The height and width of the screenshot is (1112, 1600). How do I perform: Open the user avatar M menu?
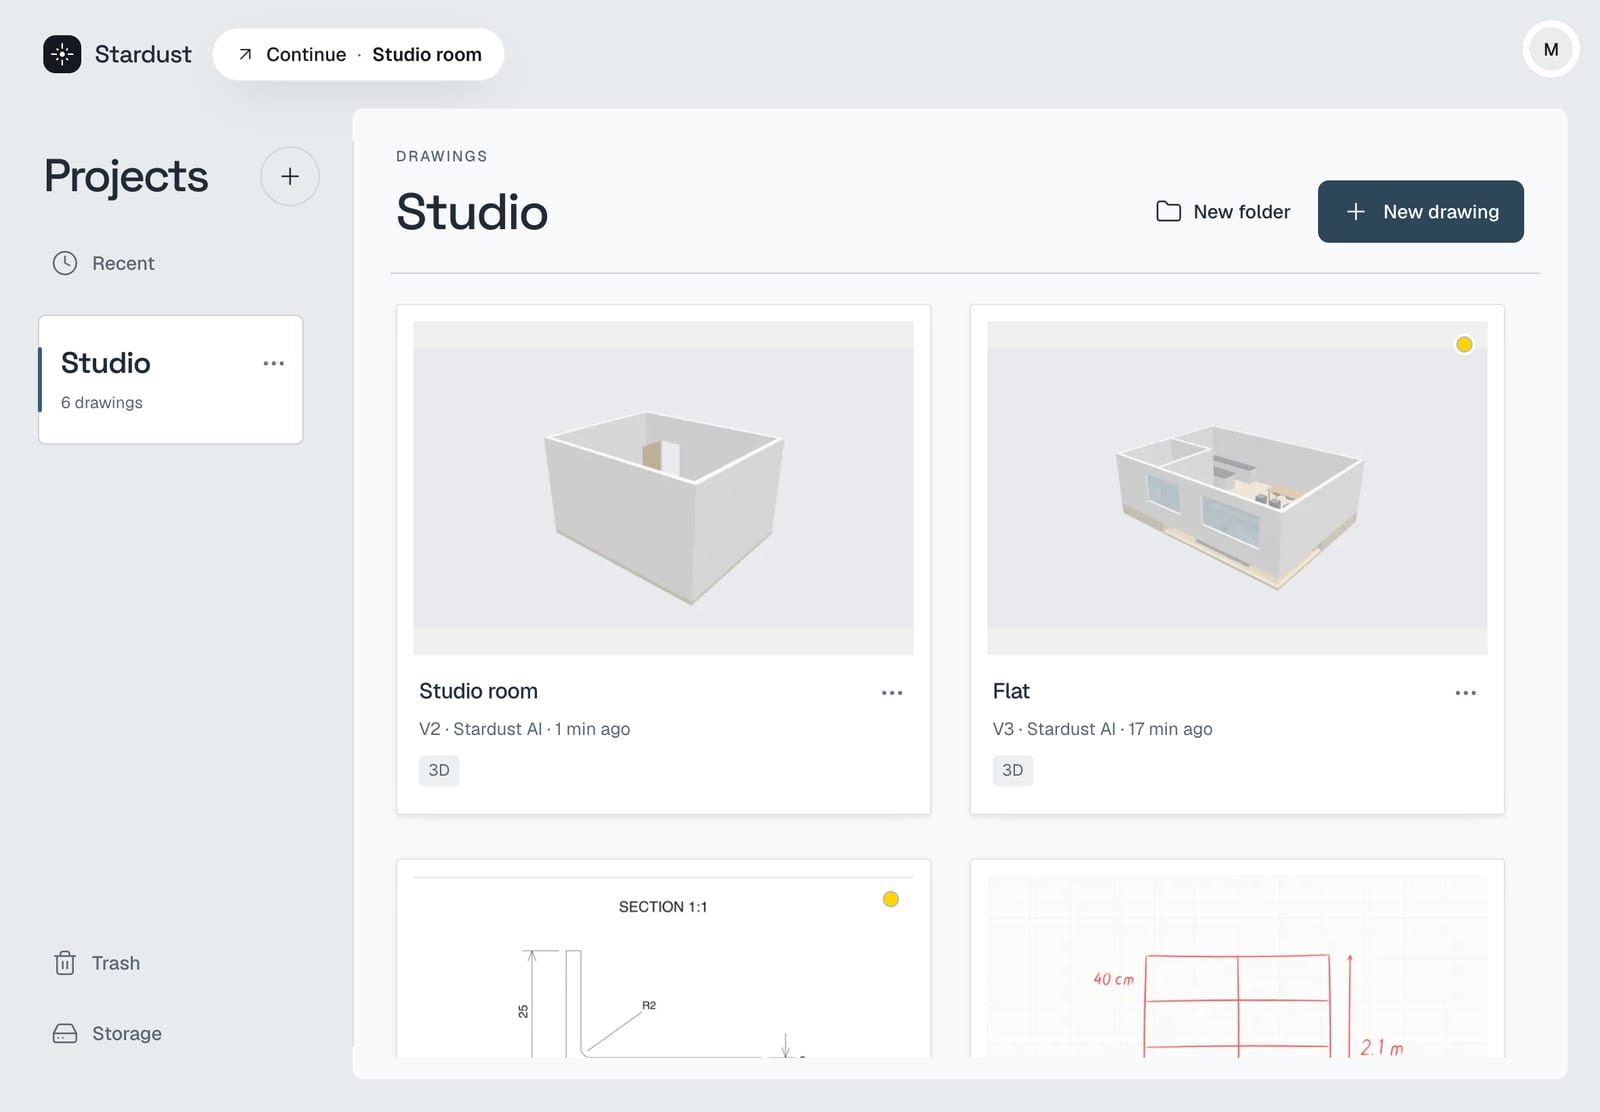click(x=1550, y=49)
